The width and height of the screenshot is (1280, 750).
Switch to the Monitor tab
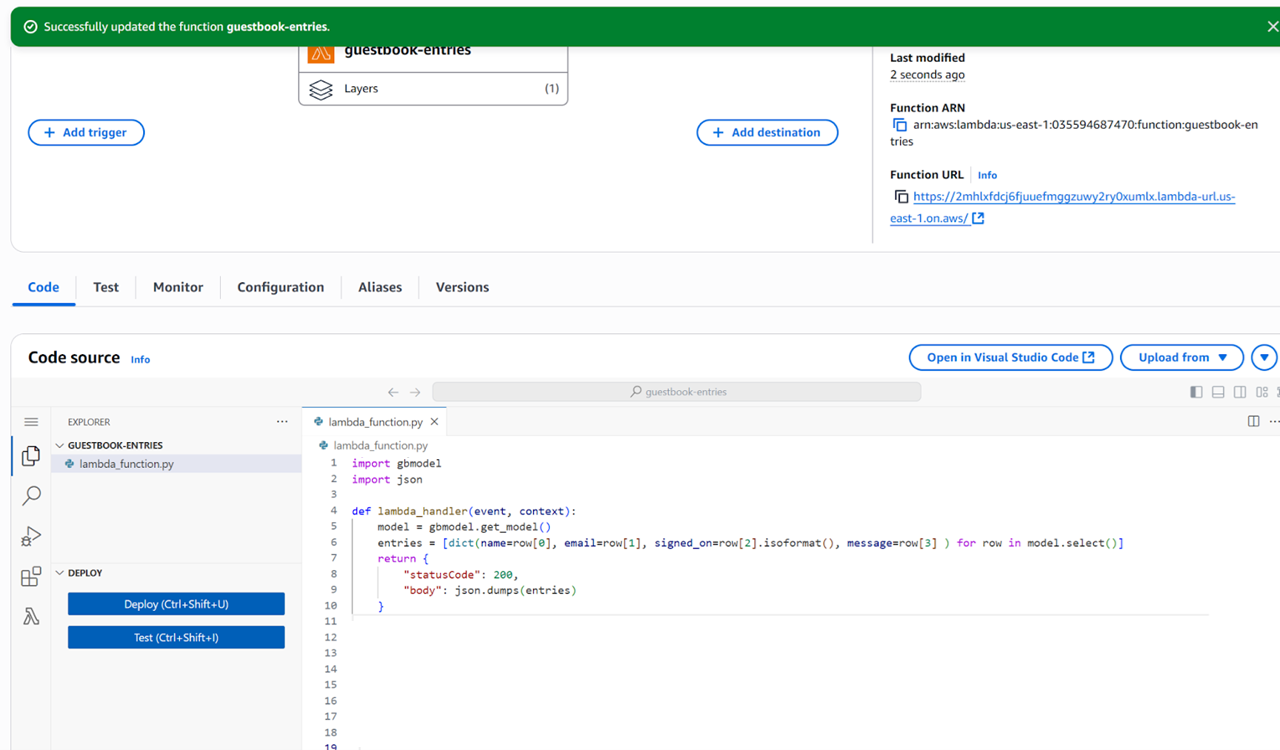pos(178,287)
